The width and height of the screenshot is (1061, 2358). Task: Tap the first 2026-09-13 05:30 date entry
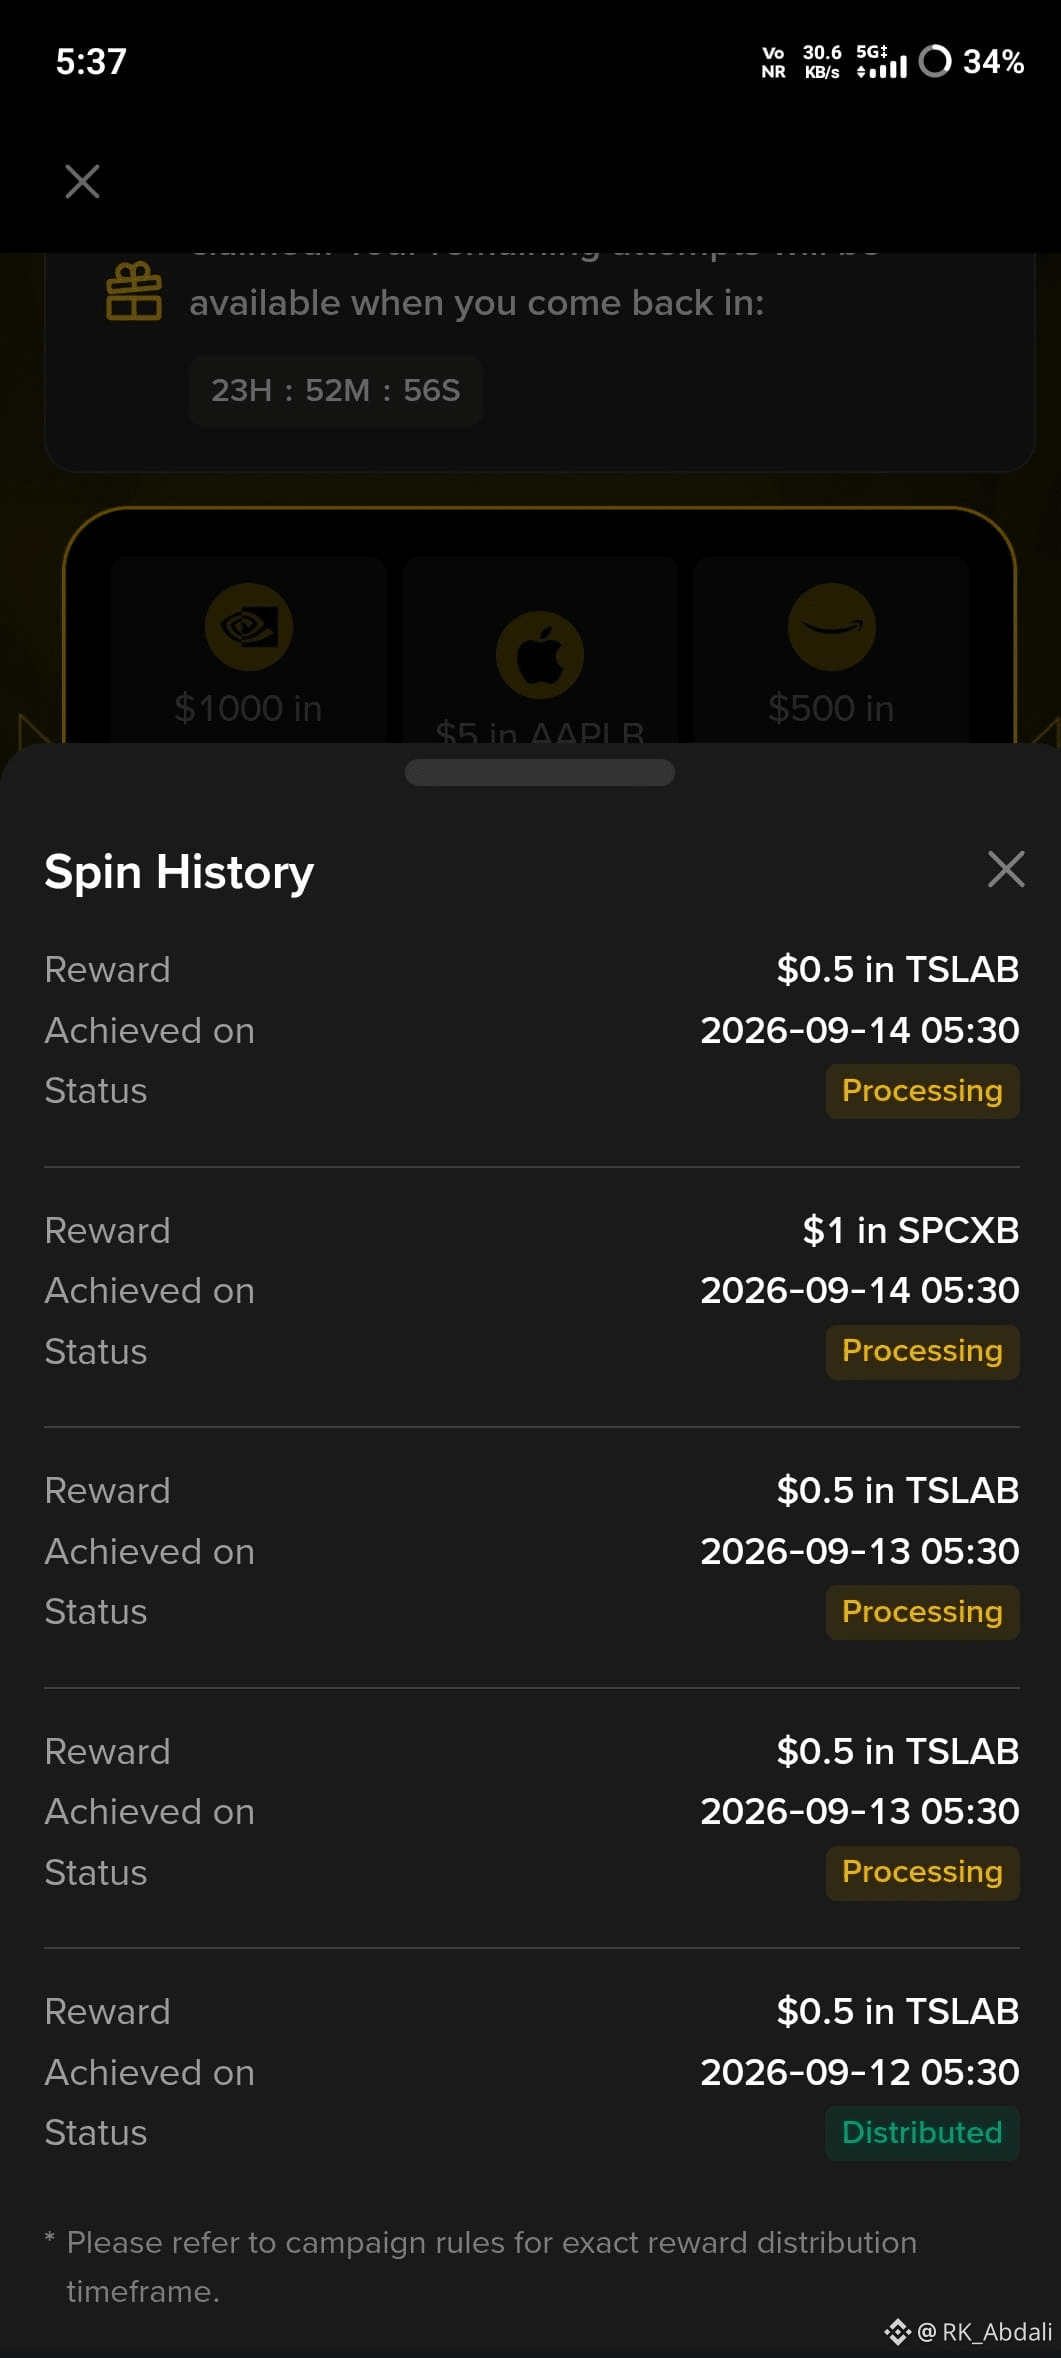click(859, 1551)
